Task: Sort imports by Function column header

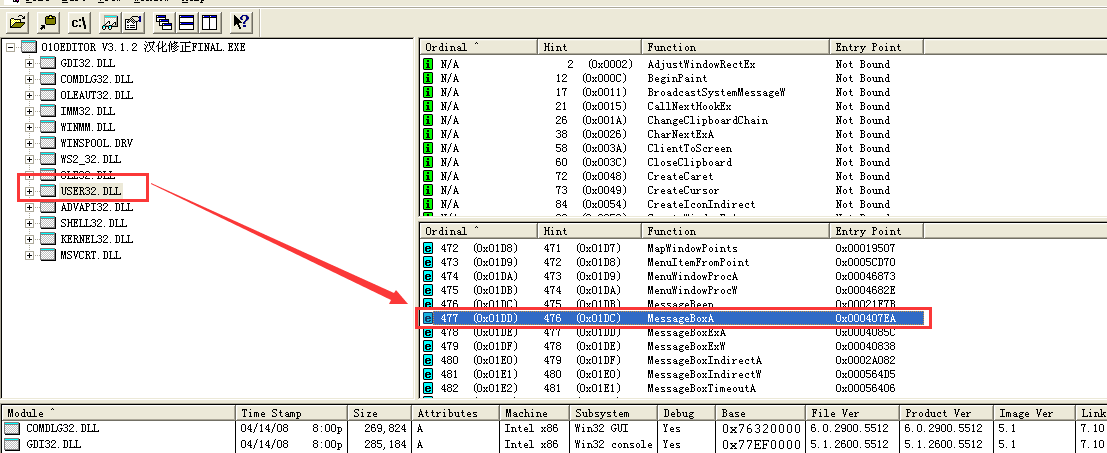Action: (735, 47)
